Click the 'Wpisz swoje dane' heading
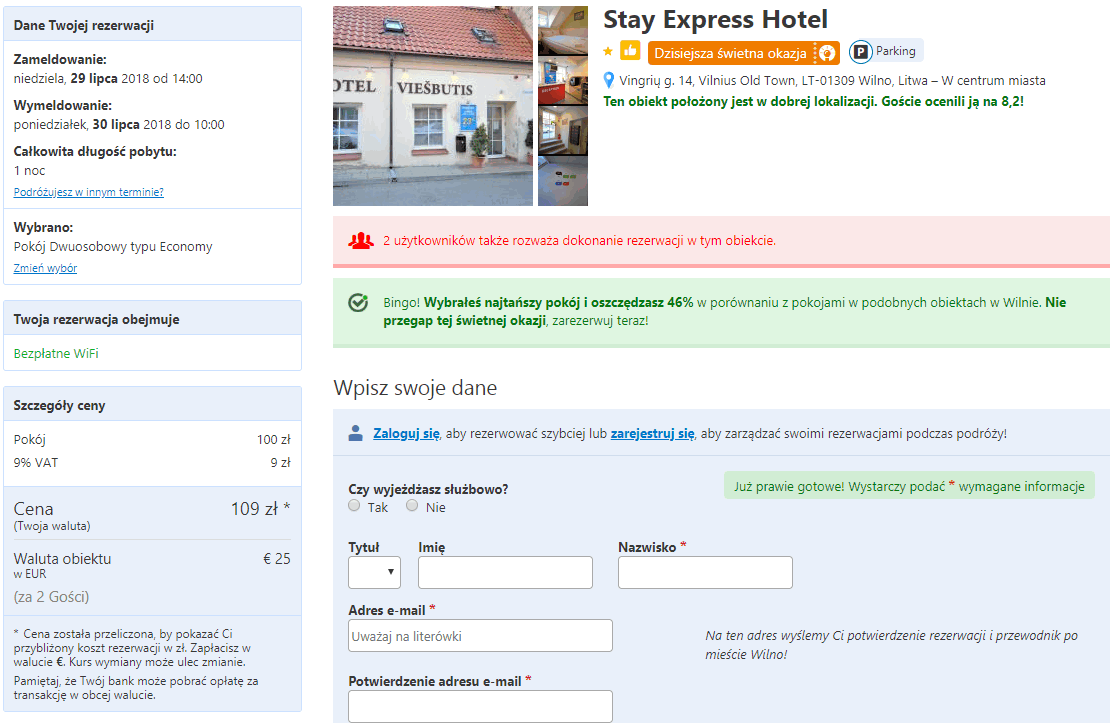This screenshot has width=1112, height=723. pos(416,388)
